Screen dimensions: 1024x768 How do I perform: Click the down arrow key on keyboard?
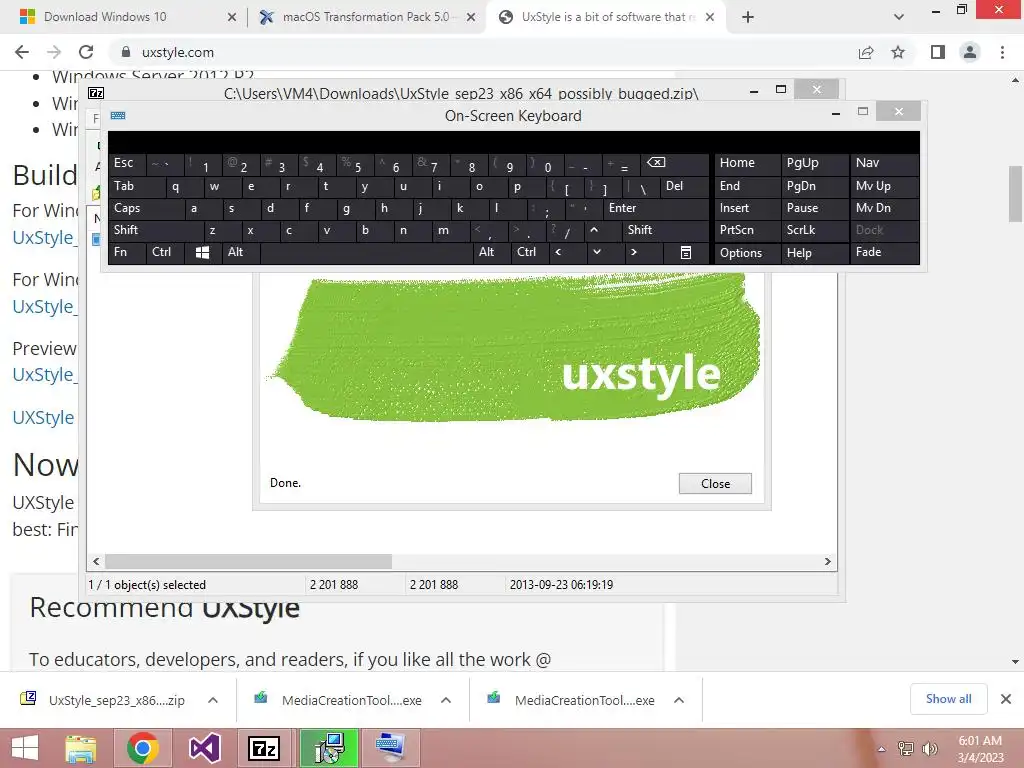tap(596, 252)
